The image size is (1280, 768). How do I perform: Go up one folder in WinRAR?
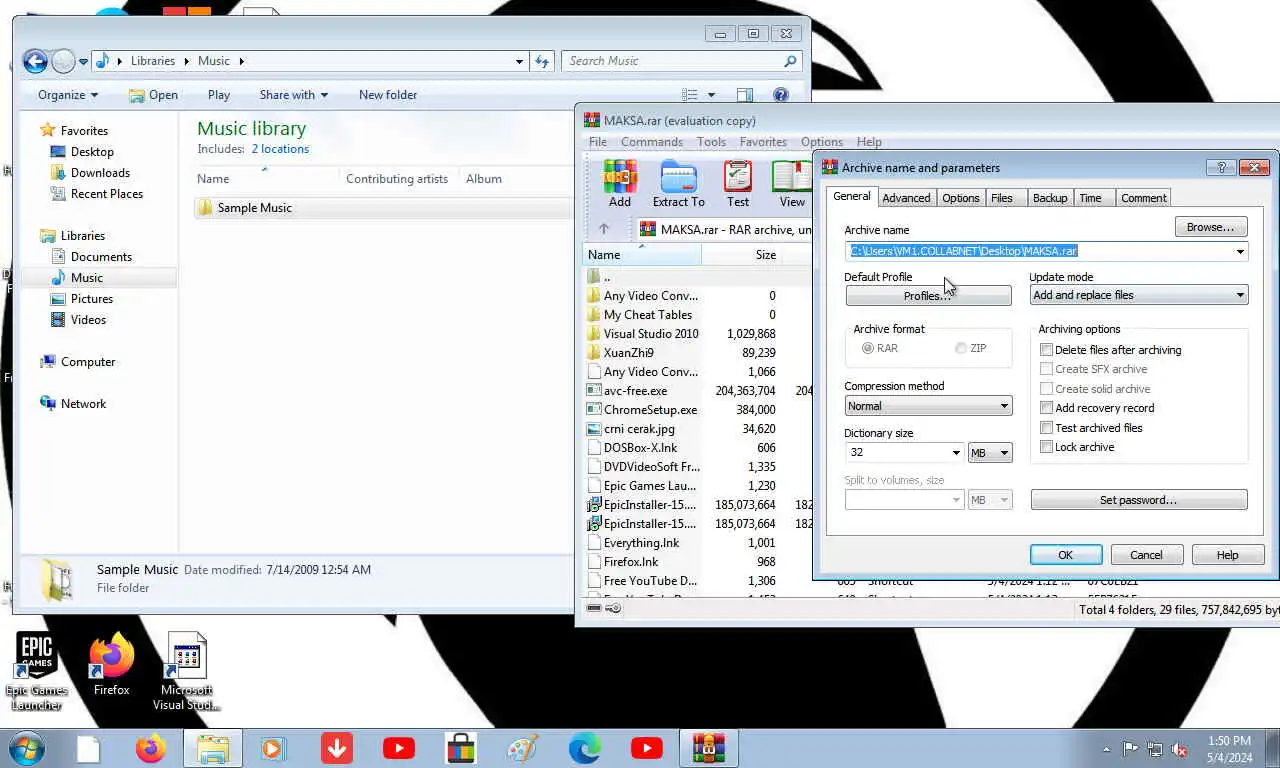point(603,229)
